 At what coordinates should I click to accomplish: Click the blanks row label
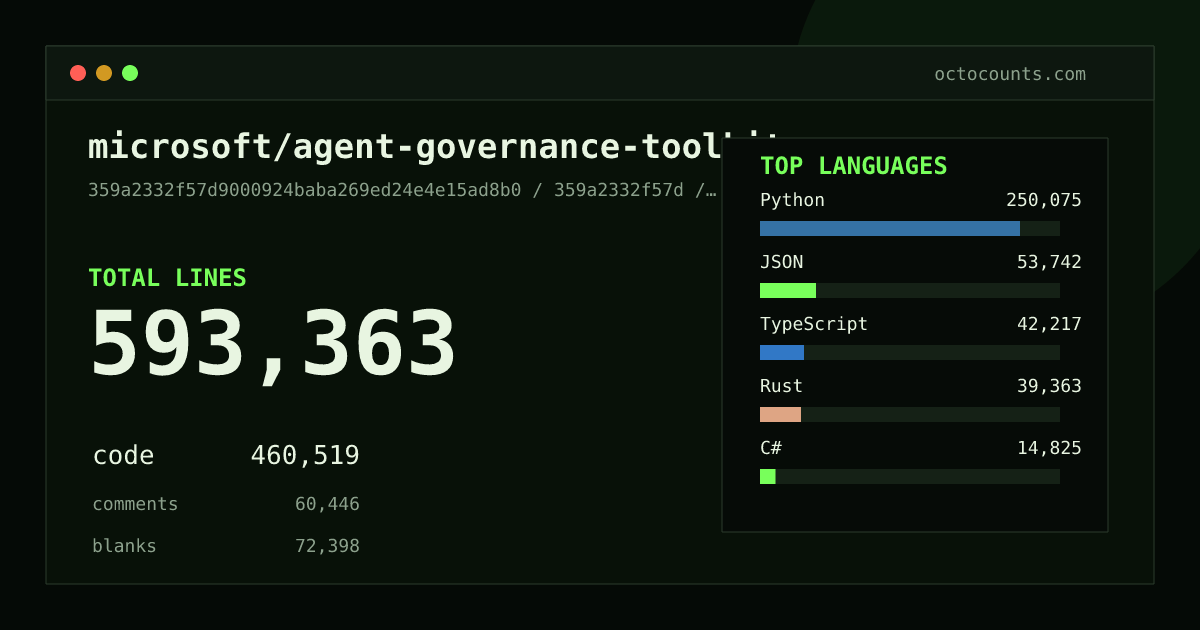(x=124, y=546)
